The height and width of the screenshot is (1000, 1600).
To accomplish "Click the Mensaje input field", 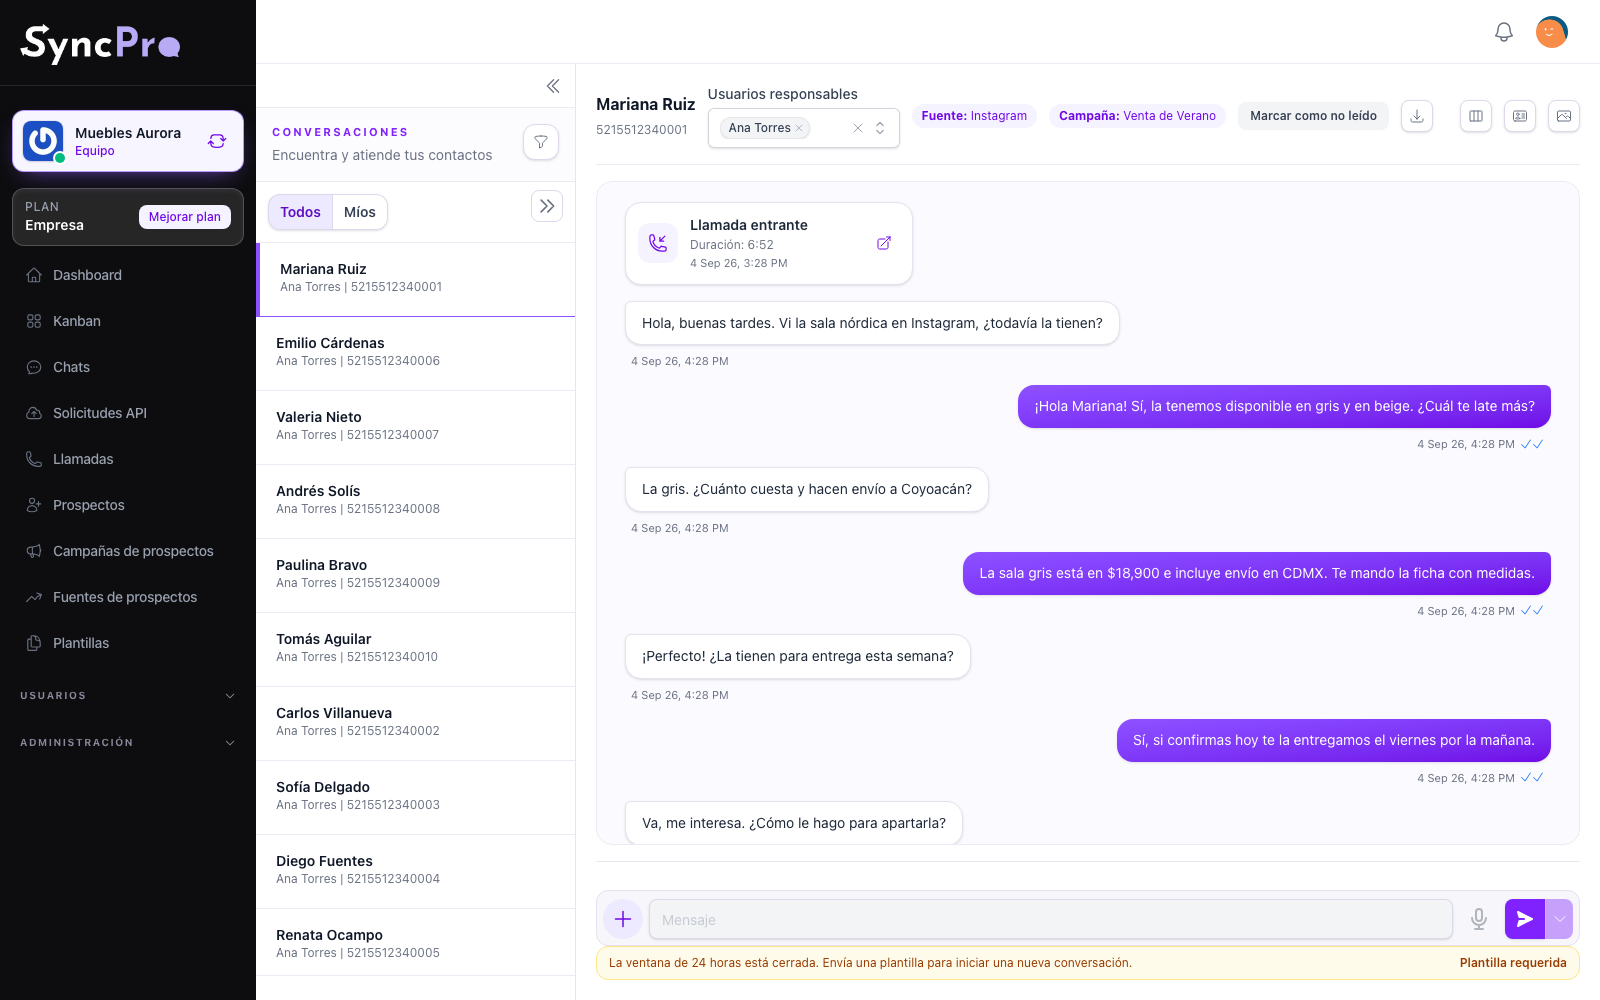I will pos(1051,919).
